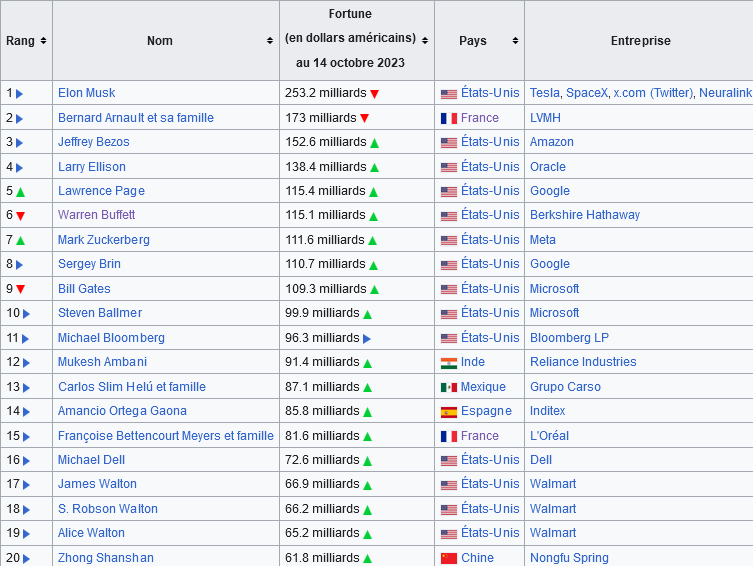Click blue steady arrow beside 96.3 milliards
The image size is (753, 566).
click(x=367, y=339)
